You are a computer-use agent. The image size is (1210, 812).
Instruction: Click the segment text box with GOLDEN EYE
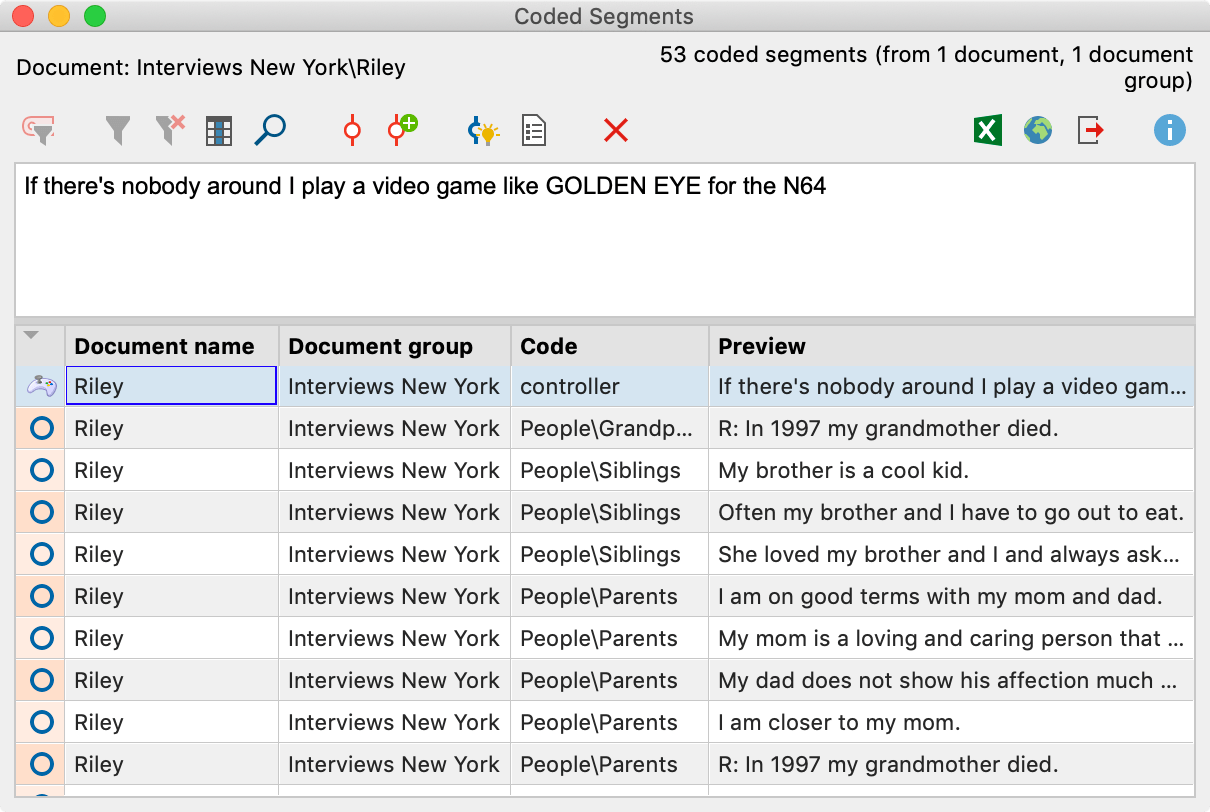tap(604, 240)
